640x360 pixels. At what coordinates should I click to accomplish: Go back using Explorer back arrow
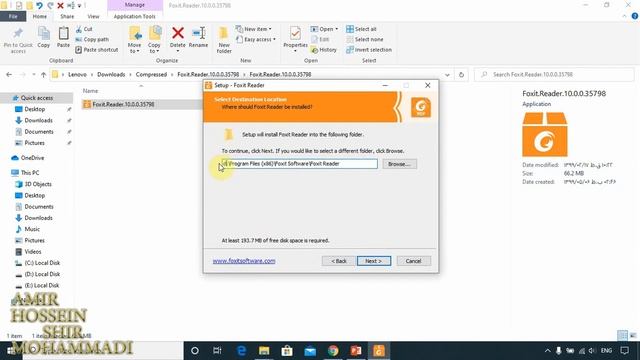pyautogui.click(x=9, y=75)
